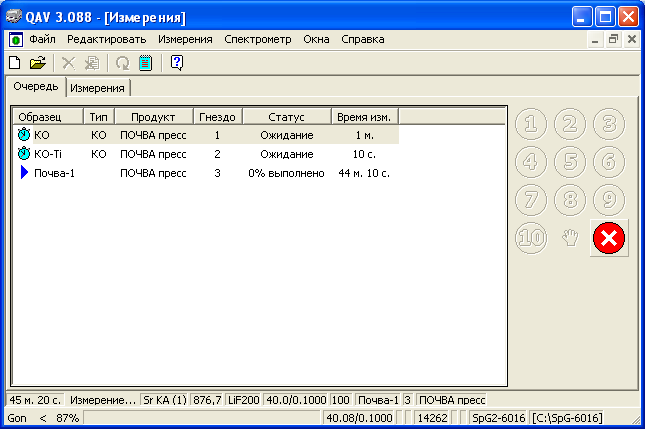Switch to the Очередь tab
645x429 pixels.
pyautogui.click(x=36, y=87)
